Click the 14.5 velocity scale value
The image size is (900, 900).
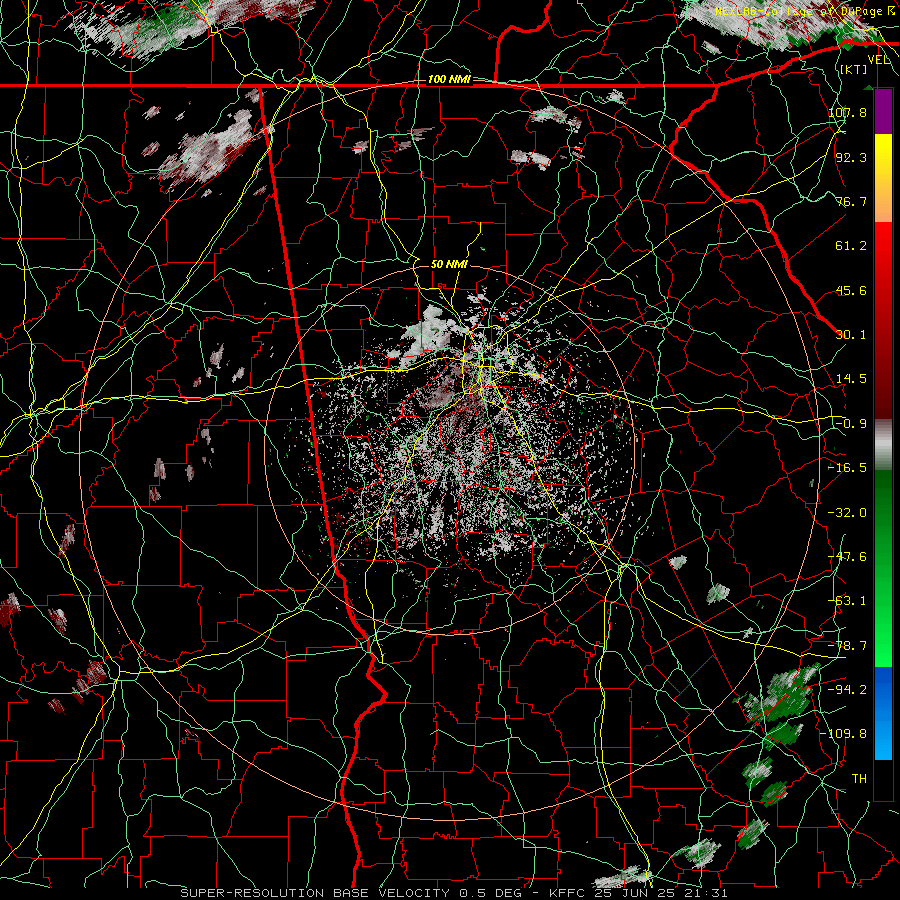[x=851, y=379]
